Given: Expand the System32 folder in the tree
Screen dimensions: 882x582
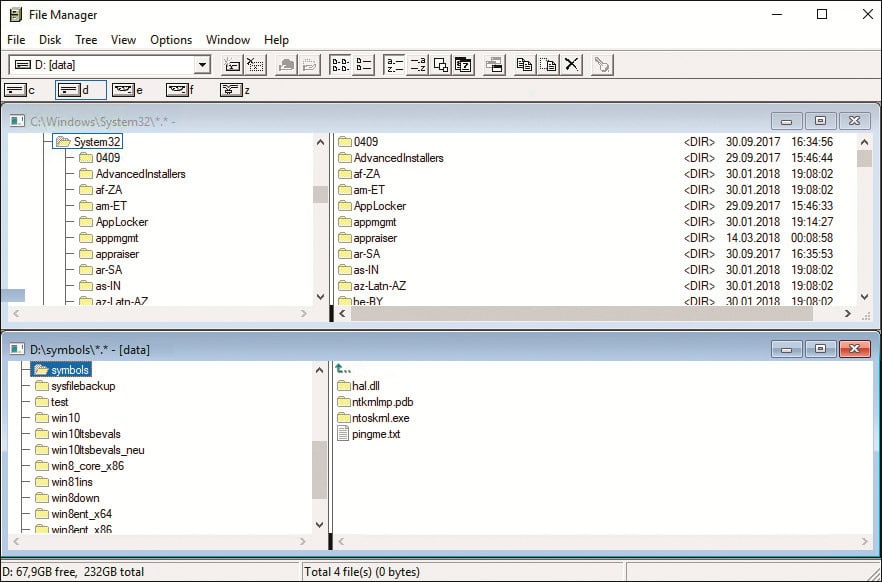Looking at the screenshot, I should (95, 141).
